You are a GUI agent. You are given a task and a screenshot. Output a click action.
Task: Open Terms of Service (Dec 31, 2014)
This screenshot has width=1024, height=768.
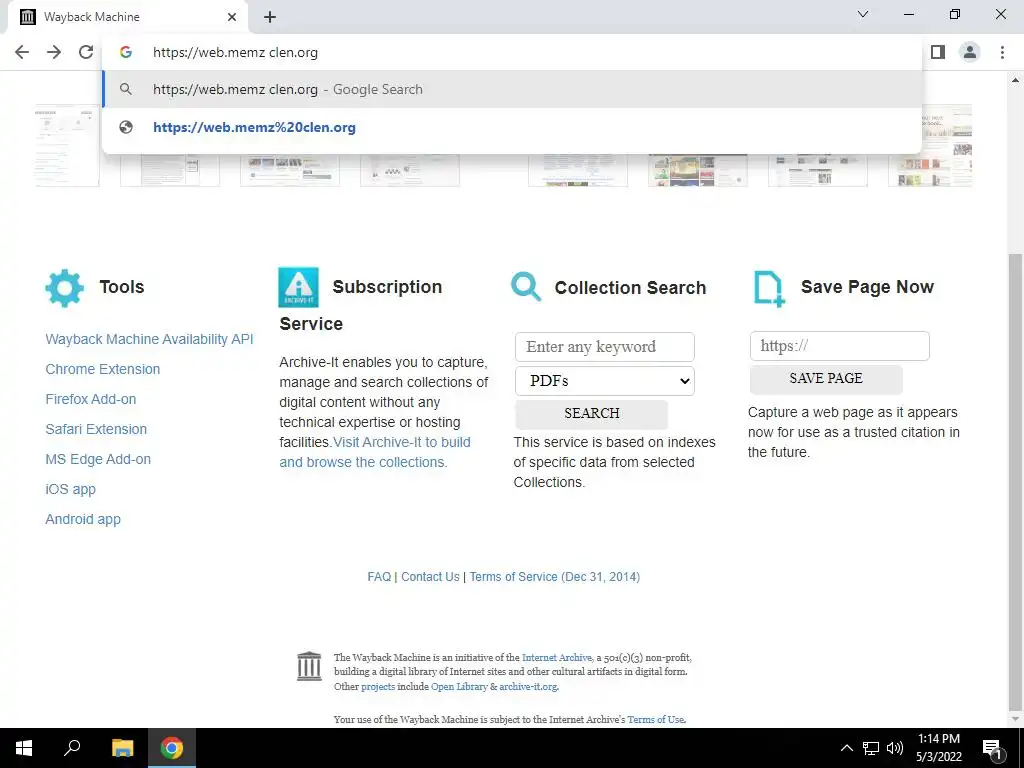(x=554, y=577)
